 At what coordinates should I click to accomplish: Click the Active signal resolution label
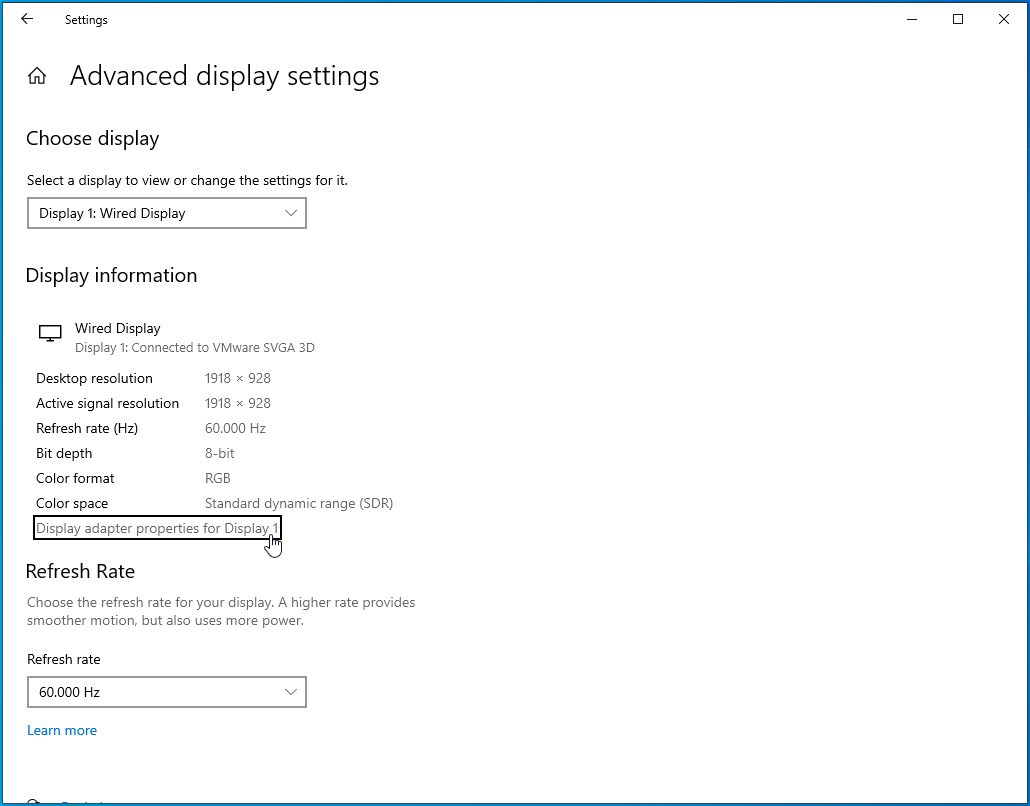click(x=107, y=403)
